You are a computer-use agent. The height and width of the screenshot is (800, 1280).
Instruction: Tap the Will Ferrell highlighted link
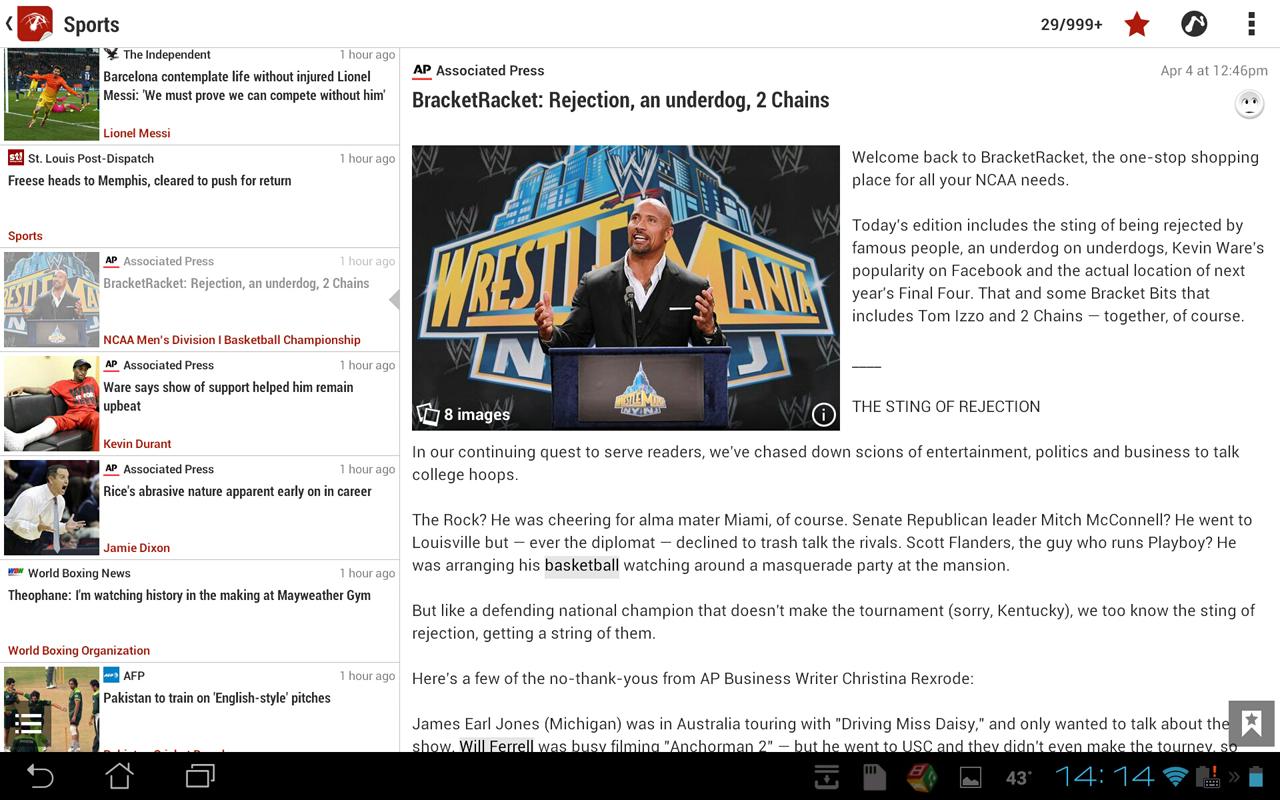[496, 745]
